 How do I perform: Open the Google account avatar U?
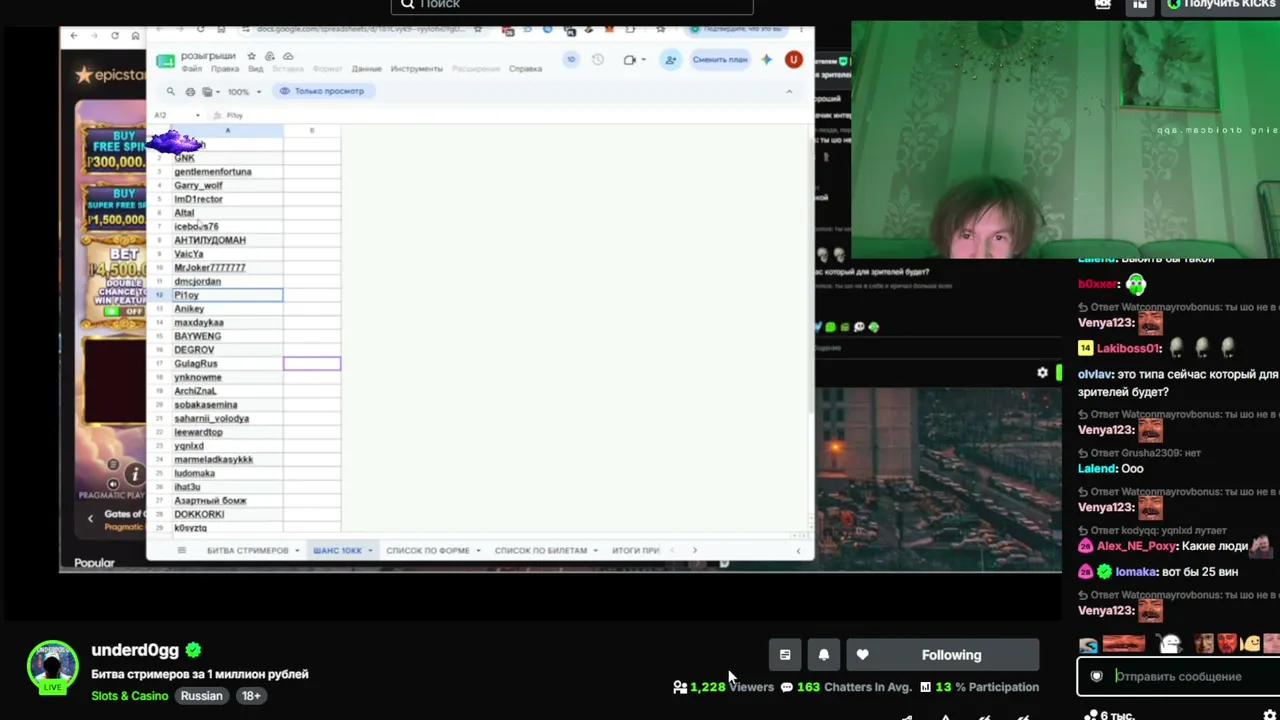click(x=794, y=60)
